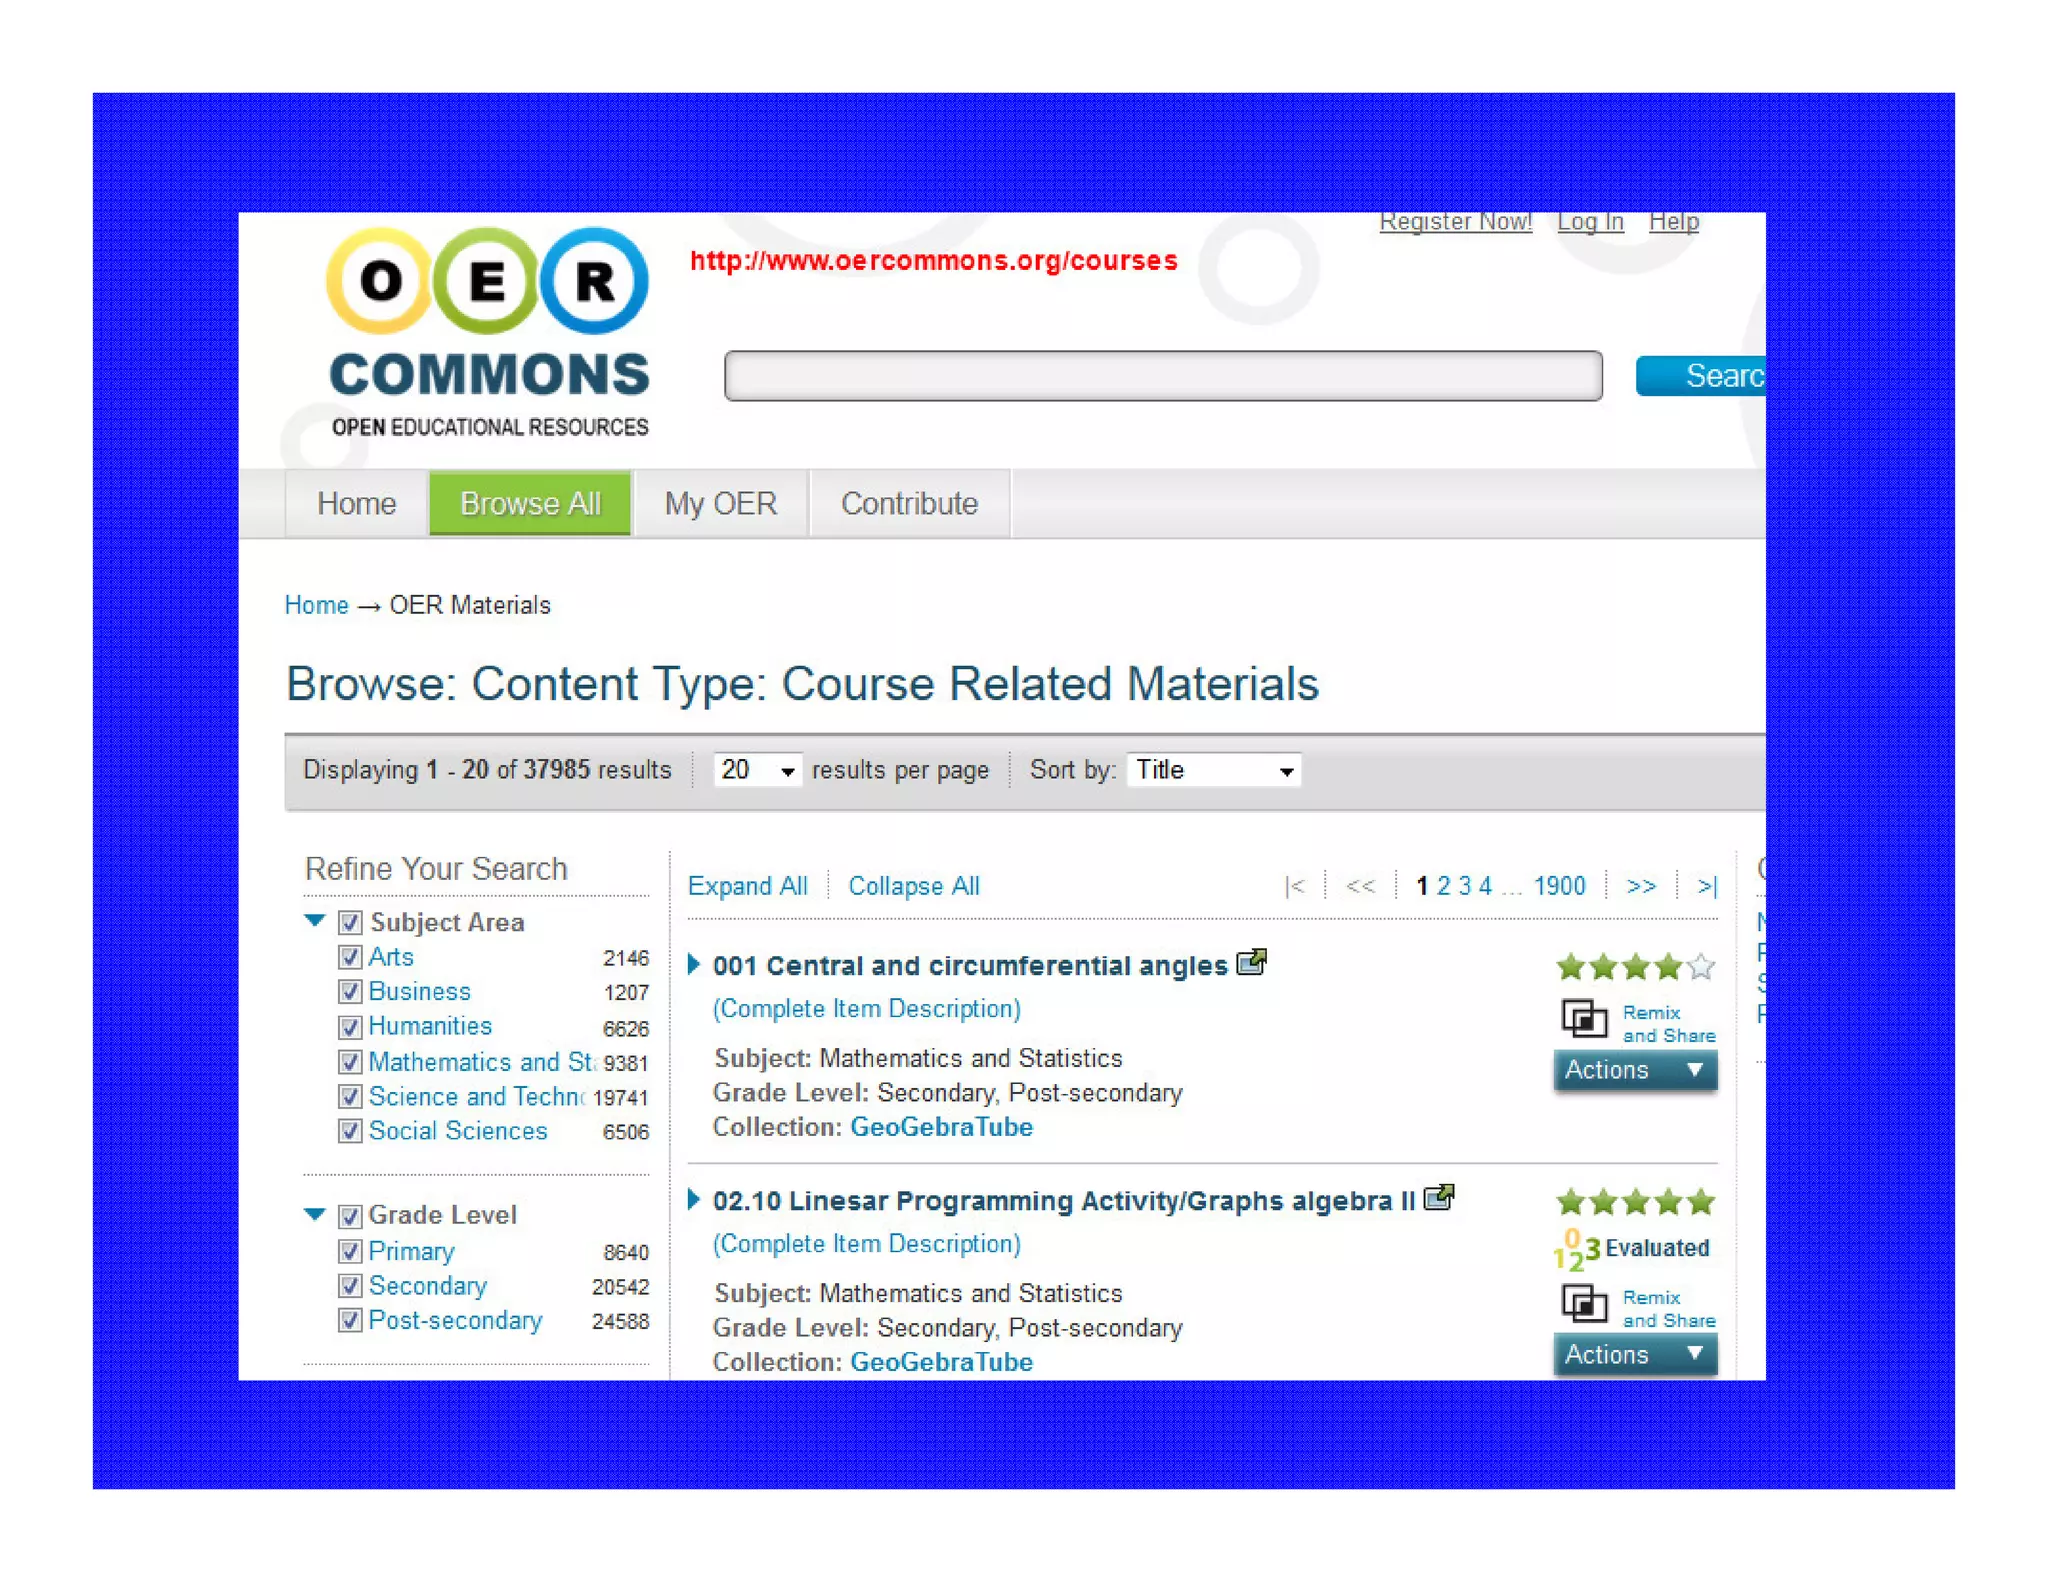Toggle the Humanities checkbox
Screen dimensions: 2048x1582
pyautogui.click(x=349, y=1027)
